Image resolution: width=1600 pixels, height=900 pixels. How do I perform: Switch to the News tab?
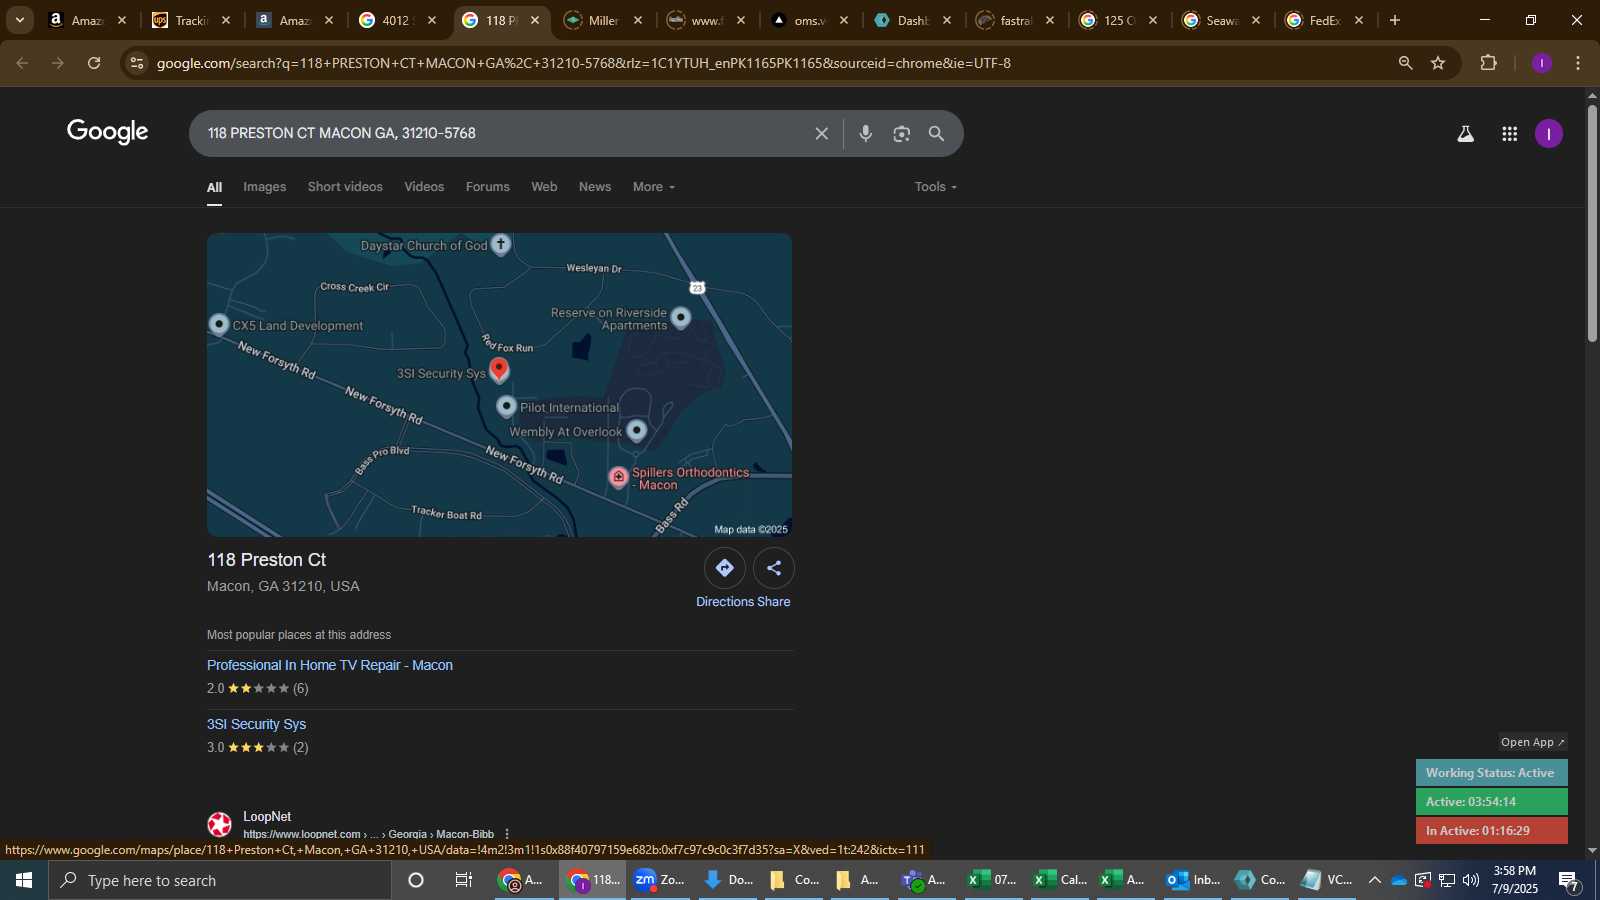tap(595, 187)
